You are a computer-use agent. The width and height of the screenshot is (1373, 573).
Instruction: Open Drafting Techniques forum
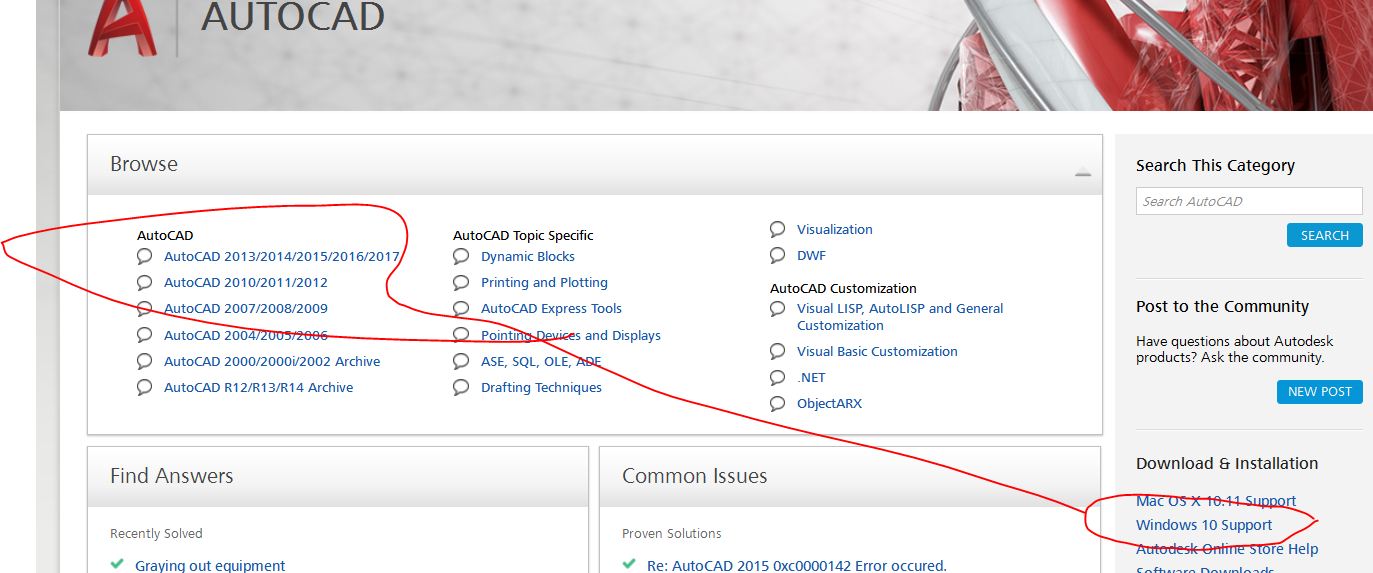coord(541,388)
